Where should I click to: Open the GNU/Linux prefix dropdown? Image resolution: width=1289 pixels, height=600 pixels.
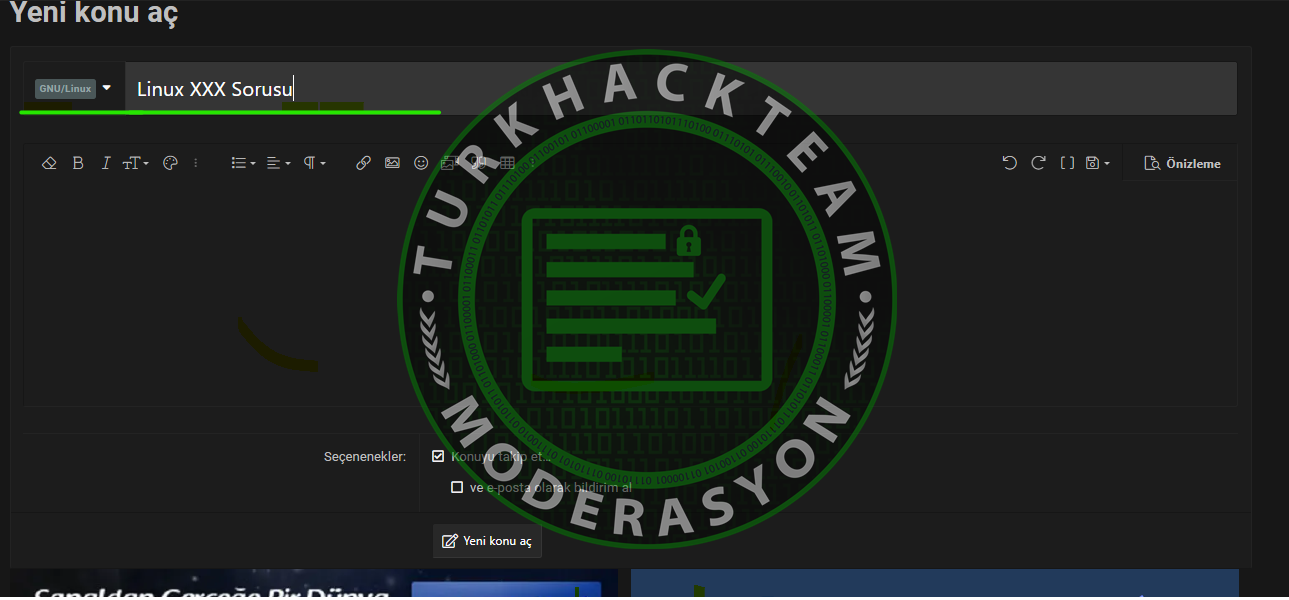pyautogui.click(x=74, y=88)
